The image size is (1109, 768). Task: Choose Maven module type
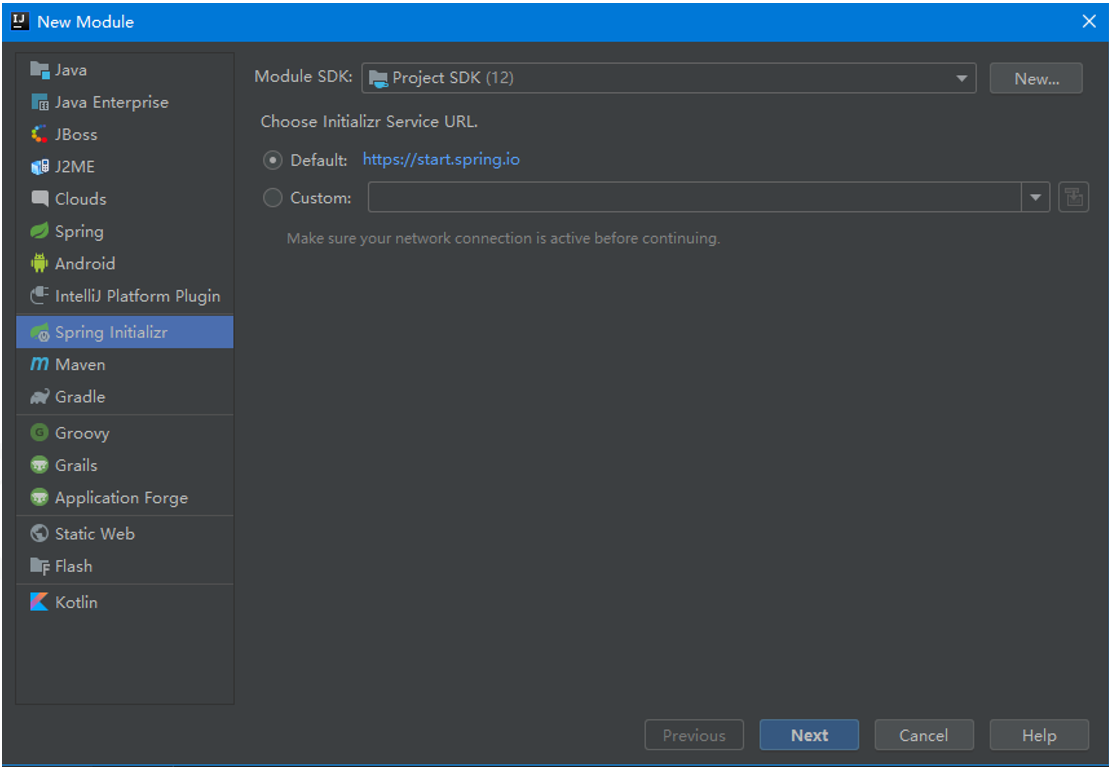pos(124,364)
